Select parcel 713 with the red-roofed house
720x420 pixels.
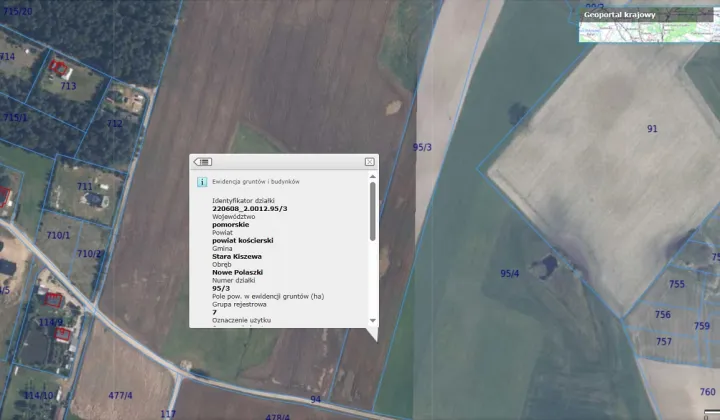(x=67, y=85)
